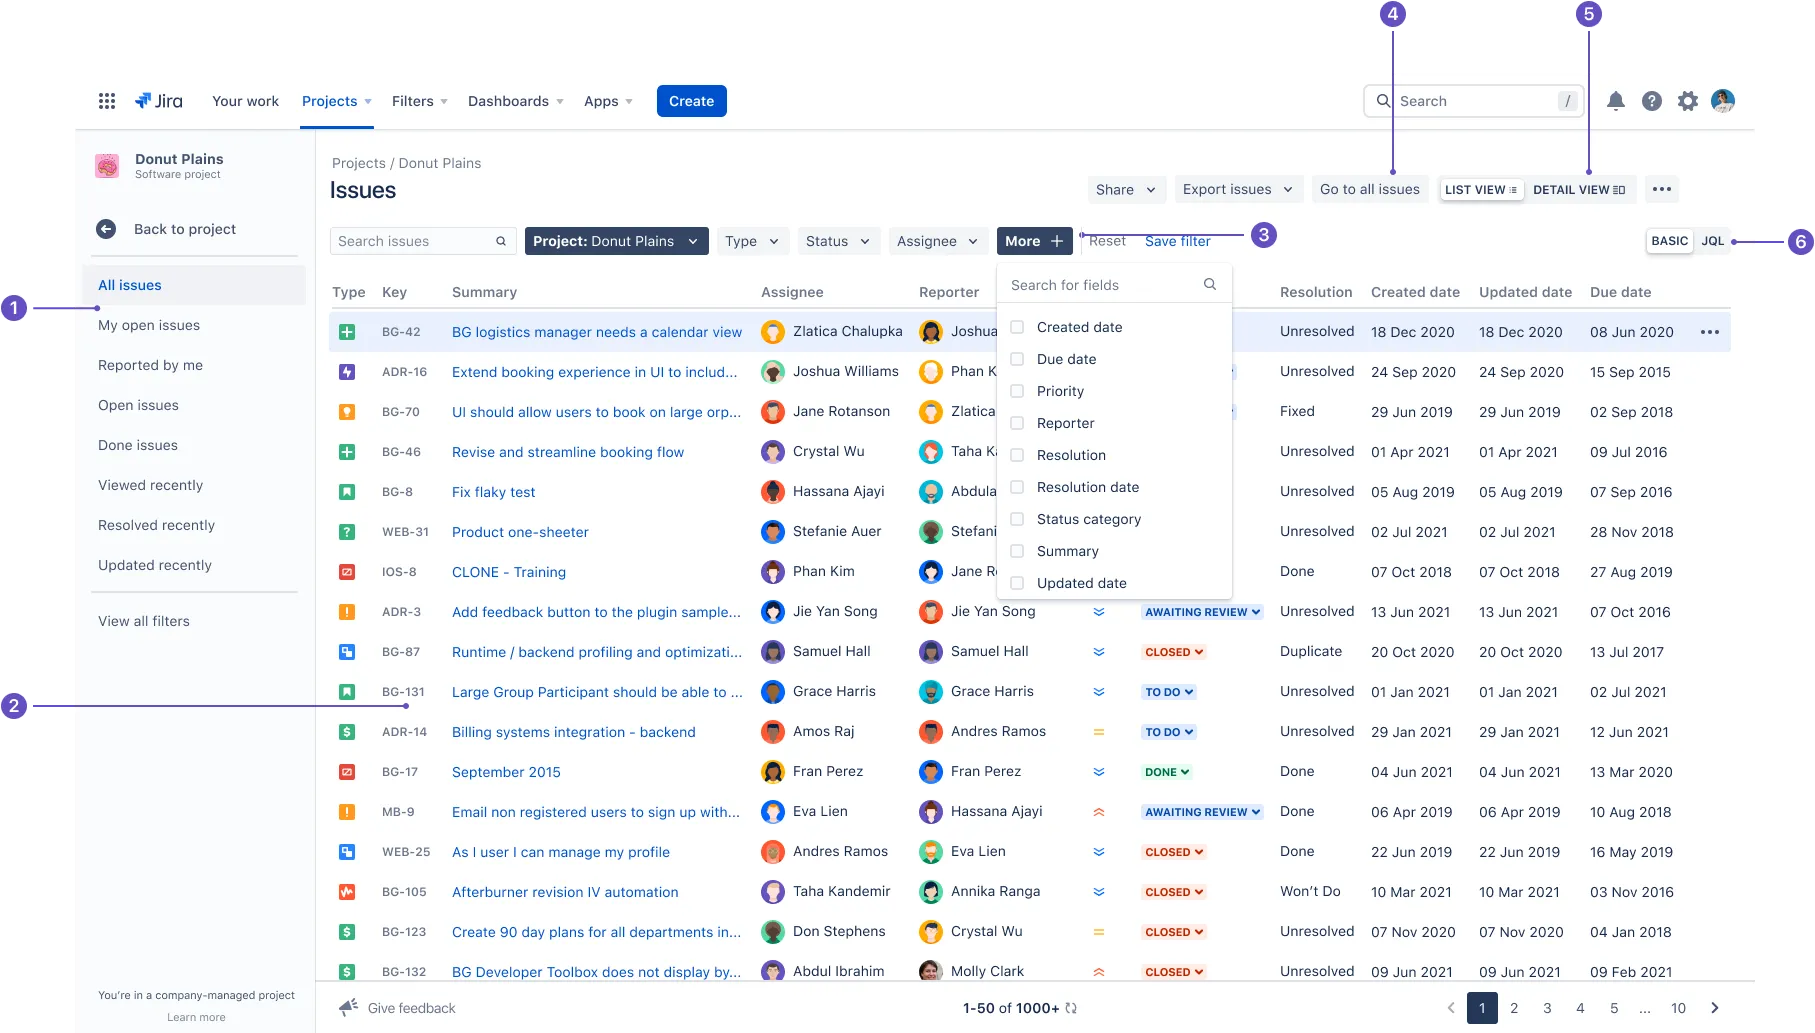Image resolution: width=1815 pixels, height=1033 pixels.
Task: Expand the Filters menu
Action: tap(420, 101)
